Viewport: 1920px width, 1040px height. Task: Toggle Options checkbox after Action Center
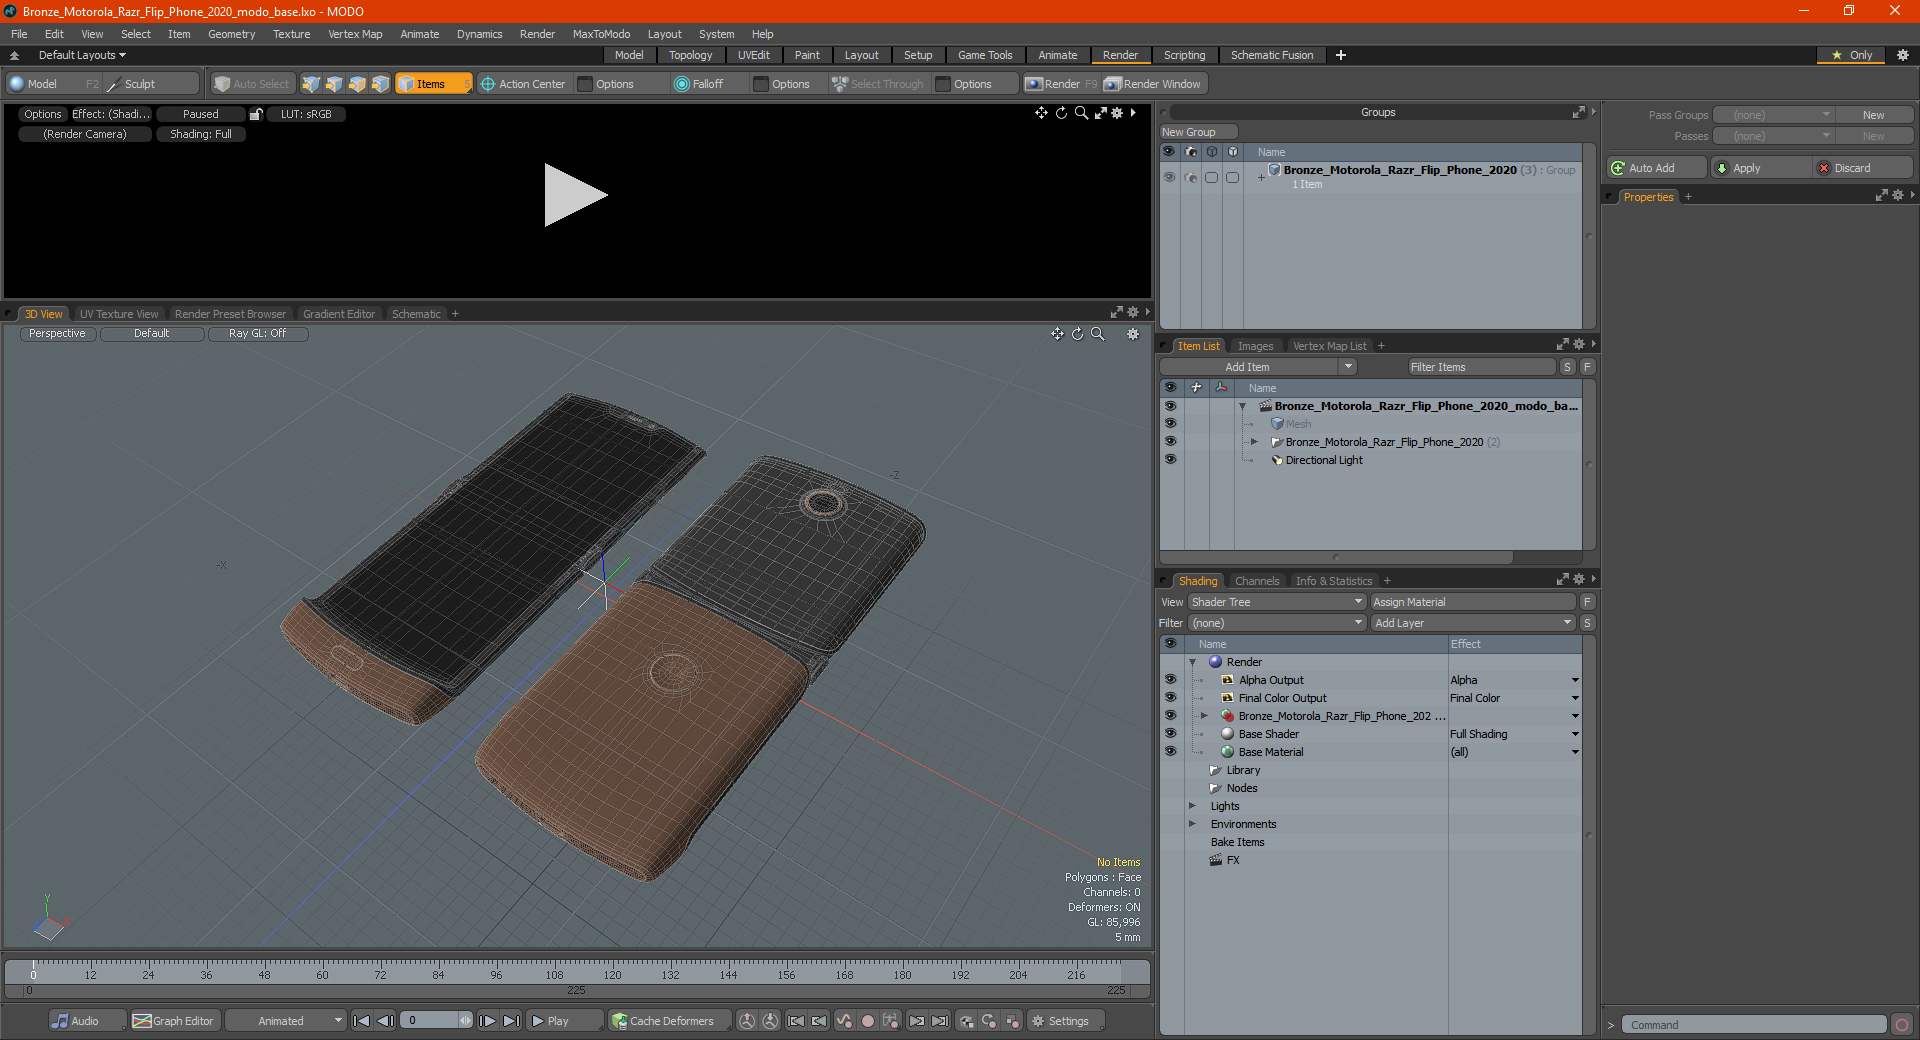[x=586, y=84]
